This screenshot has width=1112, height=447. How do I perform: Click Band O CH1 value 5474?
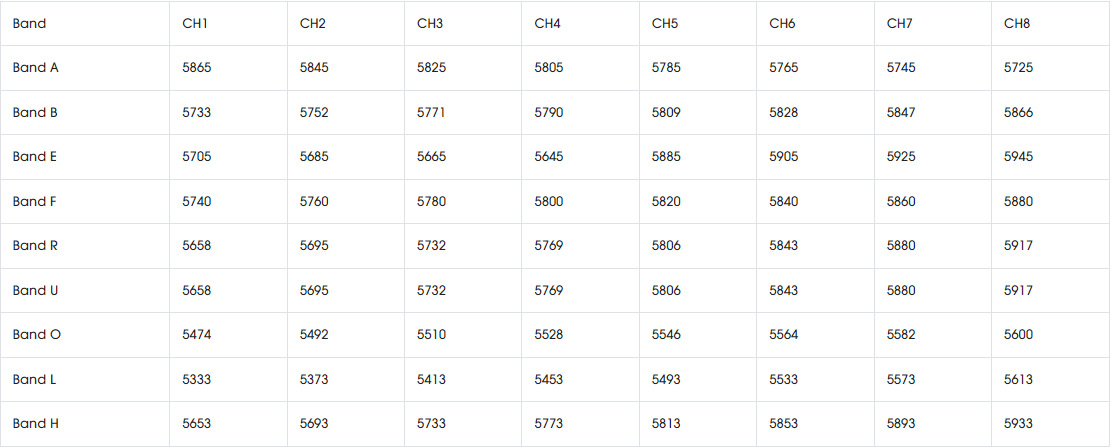[x=196, y=335]
